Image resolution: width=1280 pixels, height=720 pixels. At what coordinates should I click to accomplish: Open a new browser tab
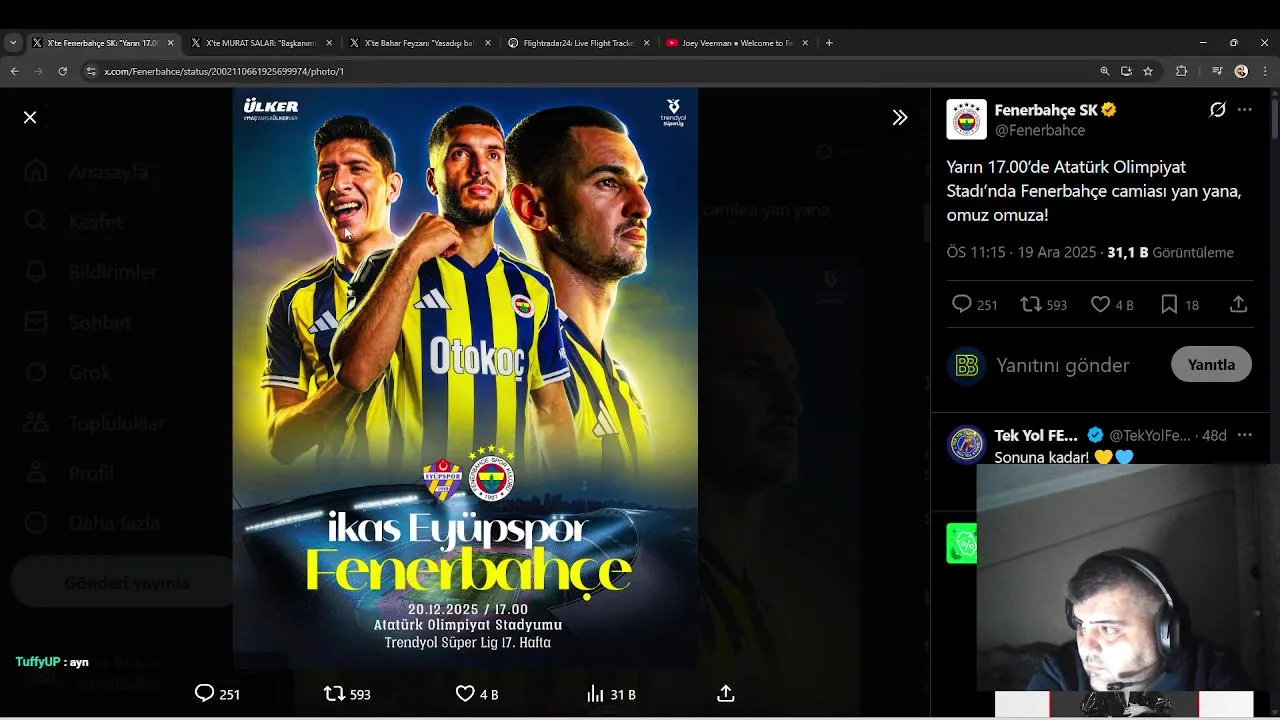[x=829, y=43]
